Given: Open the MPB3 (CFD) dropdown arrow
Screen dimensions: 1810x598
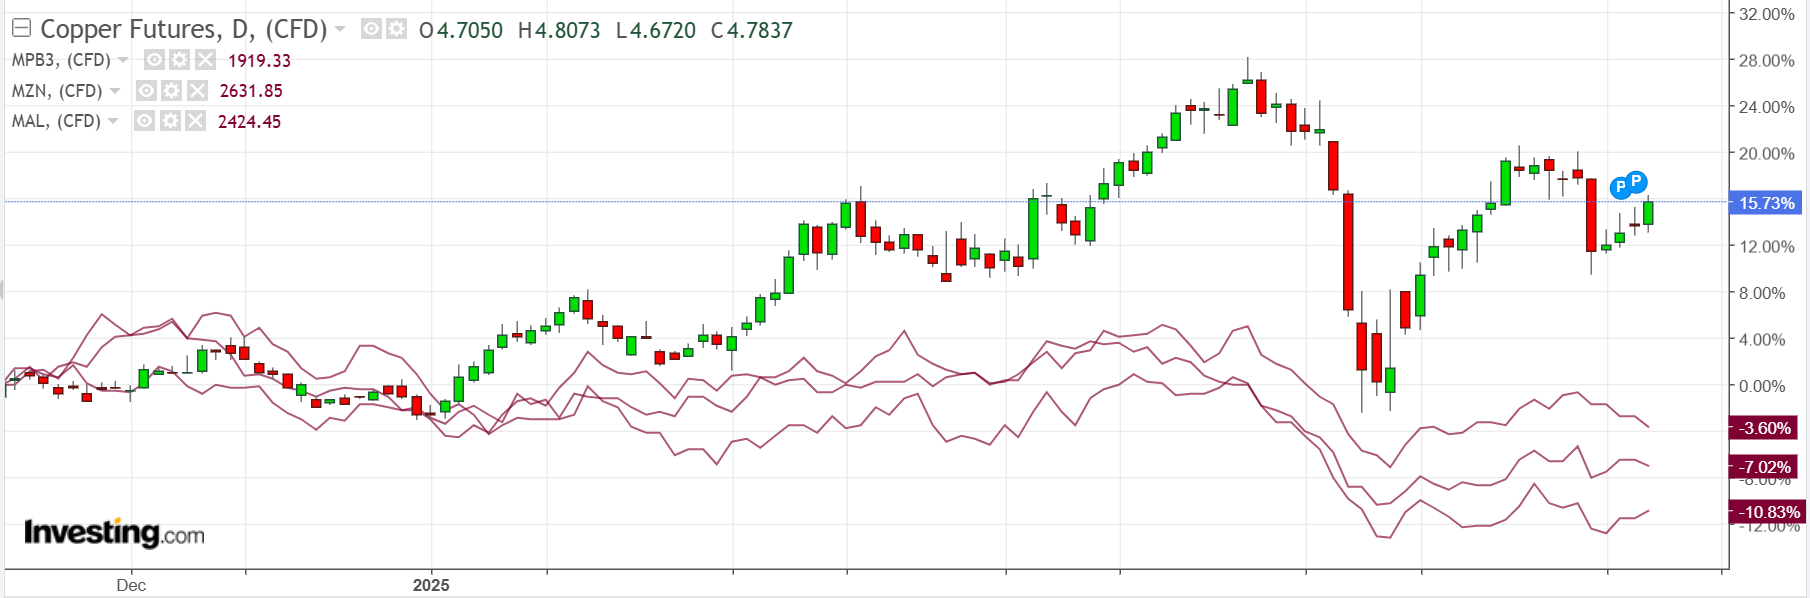Looking at the screenshot, I should (x=123, y=61).
